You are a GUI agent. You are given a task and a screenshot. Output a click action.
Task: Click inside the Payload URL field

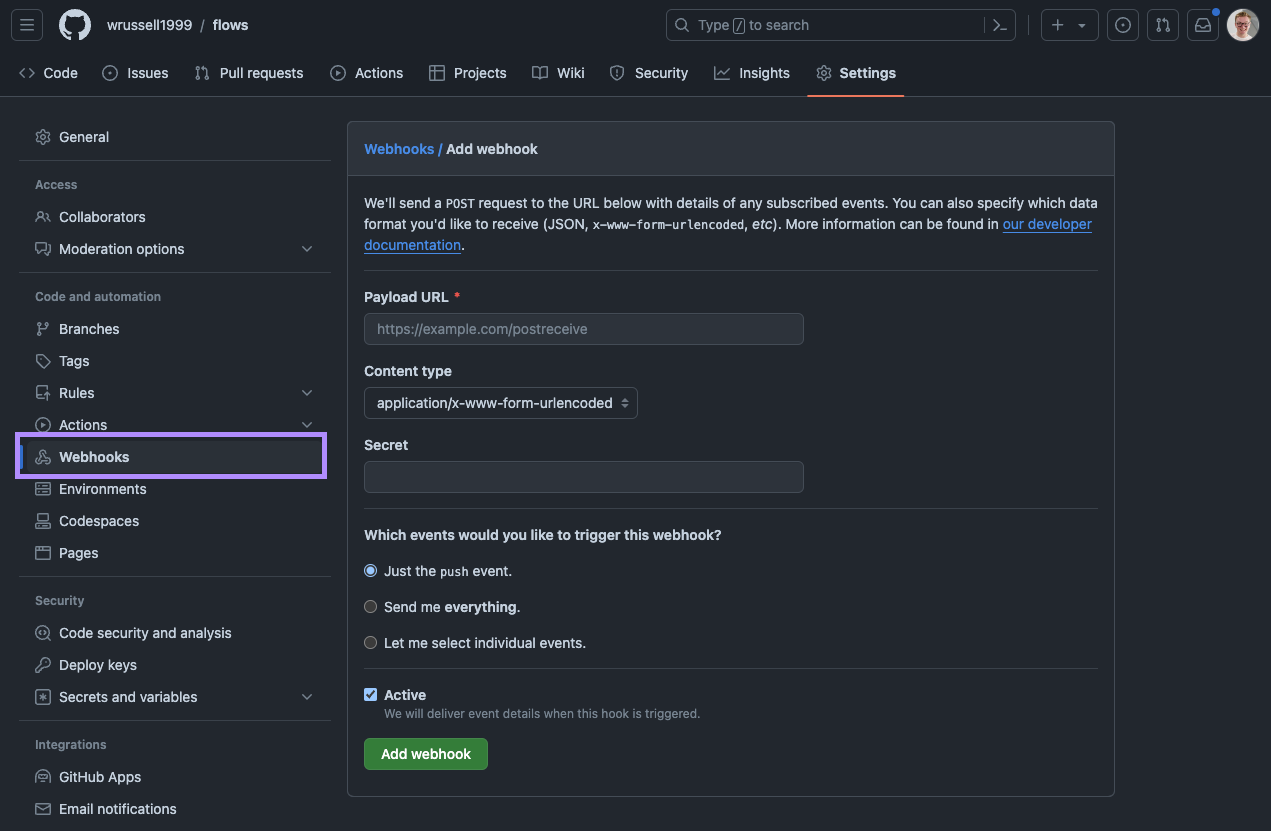tap(583, 328)
